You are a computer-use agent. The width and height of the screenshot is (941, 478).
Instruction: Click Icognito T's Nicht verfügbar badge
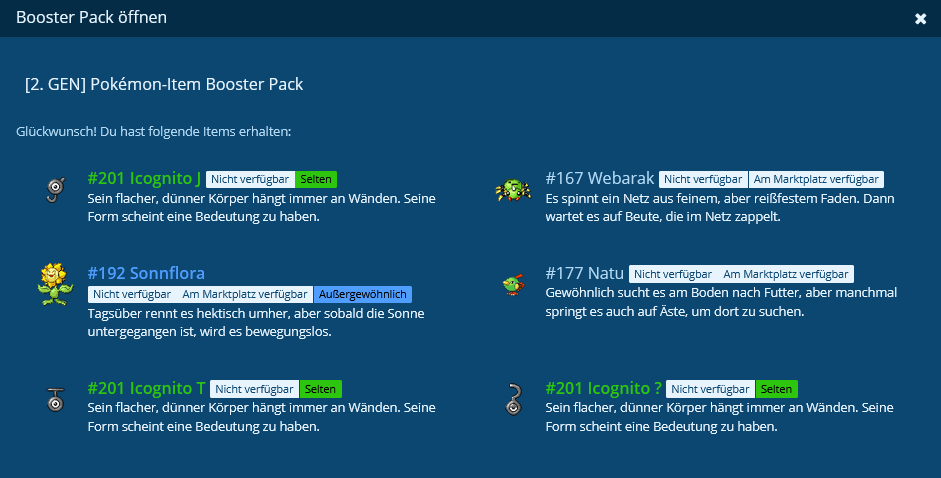[x=254, y=389]
